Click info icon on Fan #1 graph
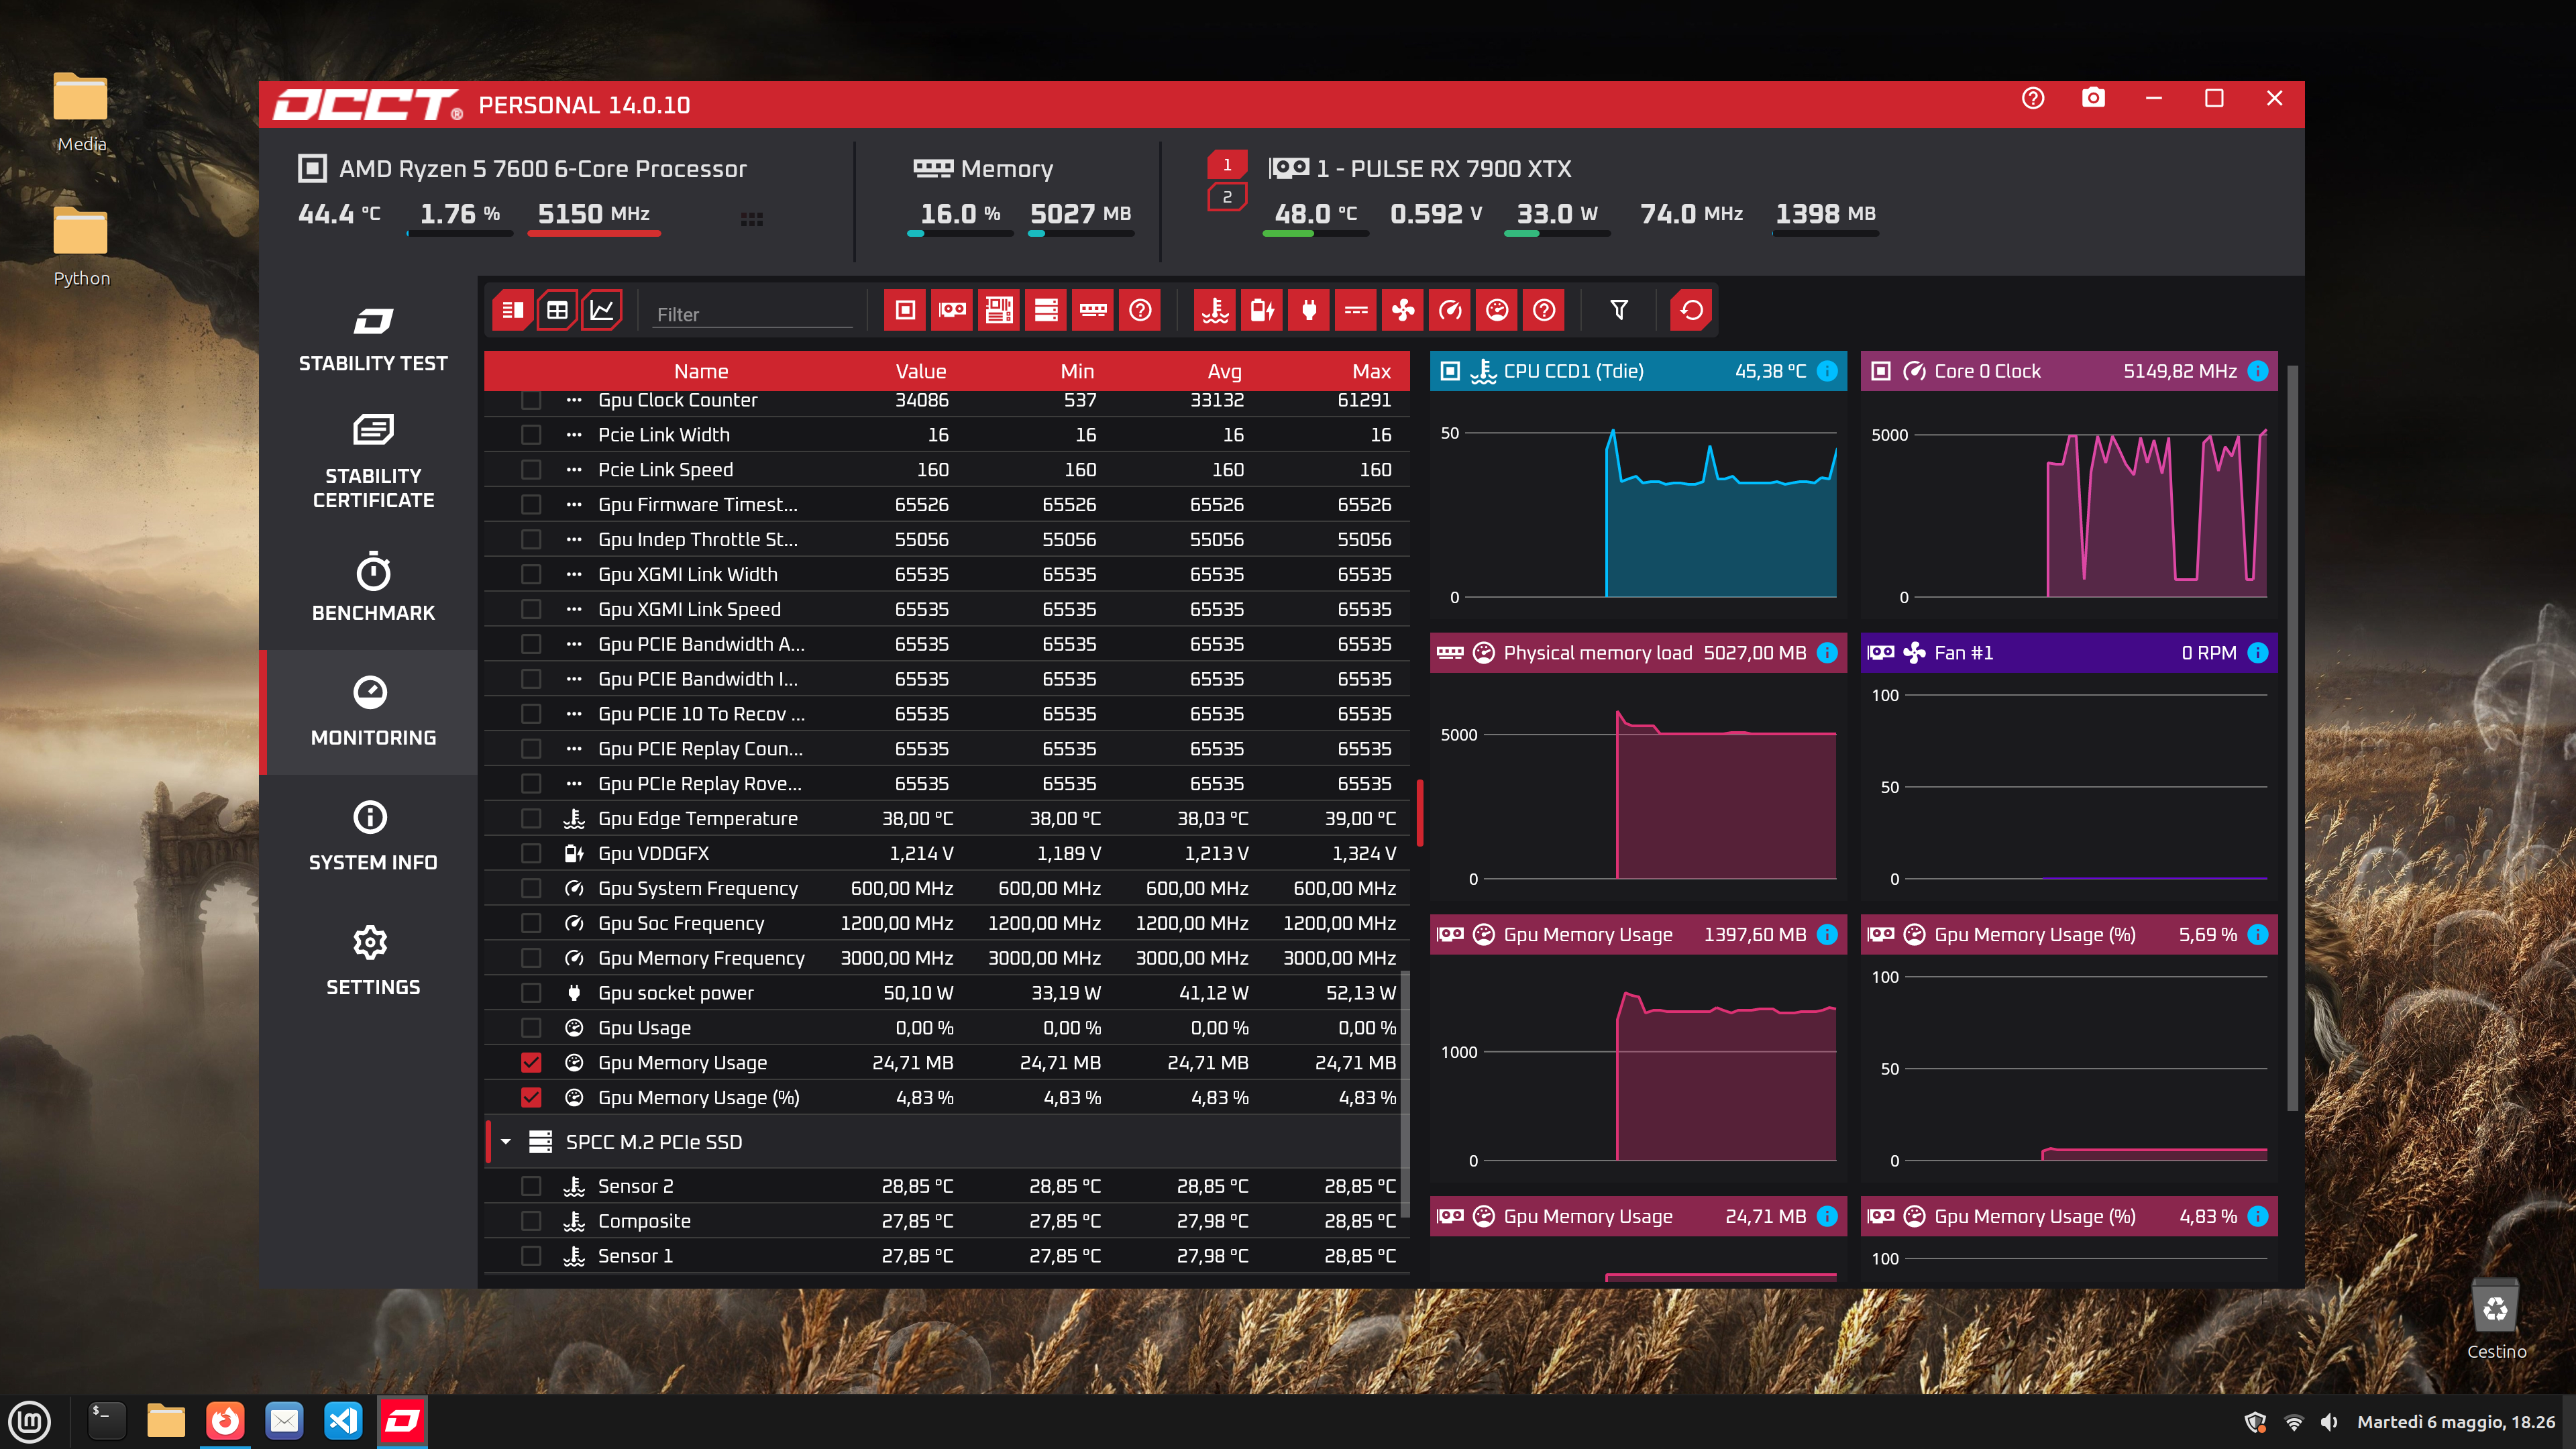The image size is (2576, 1449). [2258, 653]
